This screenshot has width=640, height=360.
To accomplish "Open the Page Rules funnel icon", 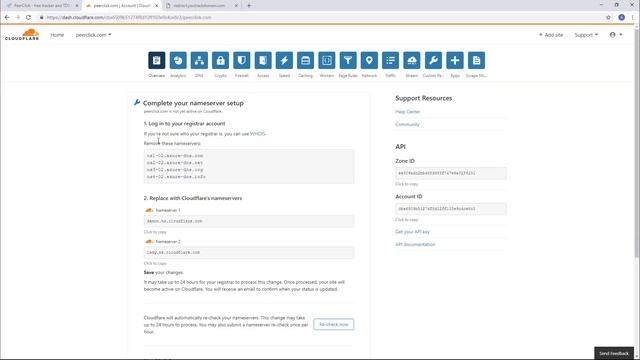I will pos(348,60).
